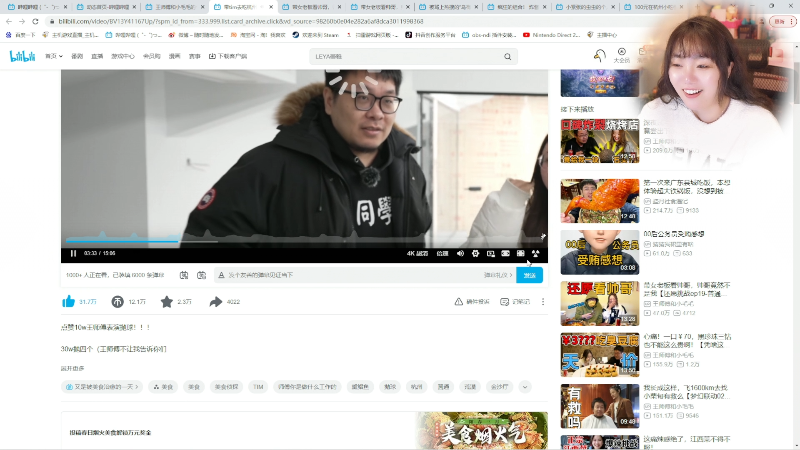The width and height of the screenshot is (800, 450).
Task: Expand more tags with chevron button
Action: click(x=525, y=387)
